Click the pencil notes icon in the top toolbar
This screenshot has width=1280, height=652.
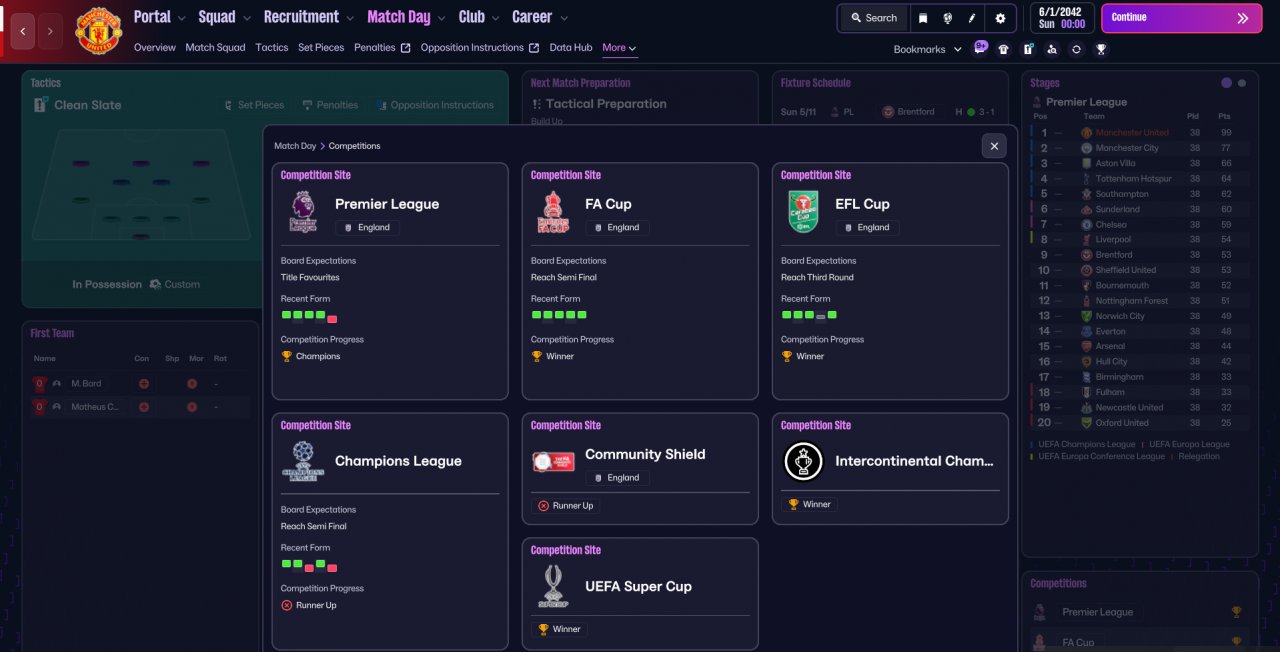pyautogui.click(x=972, y=18)
